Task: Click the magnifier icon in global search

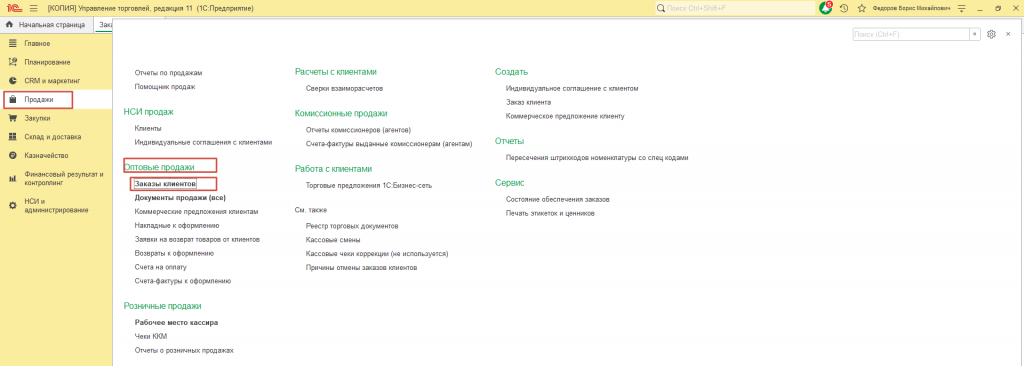Action: [660, 8]
